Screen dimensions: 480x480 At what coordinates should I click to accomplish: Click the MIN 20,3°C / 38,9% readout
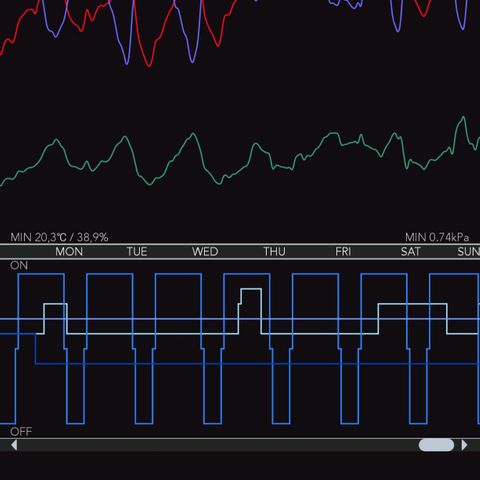click(59, 237)
